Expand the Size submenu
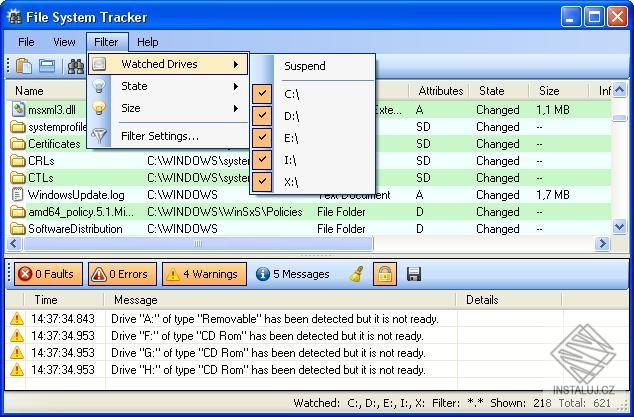Viewport: 634px width, 417px height. [168, 108]
